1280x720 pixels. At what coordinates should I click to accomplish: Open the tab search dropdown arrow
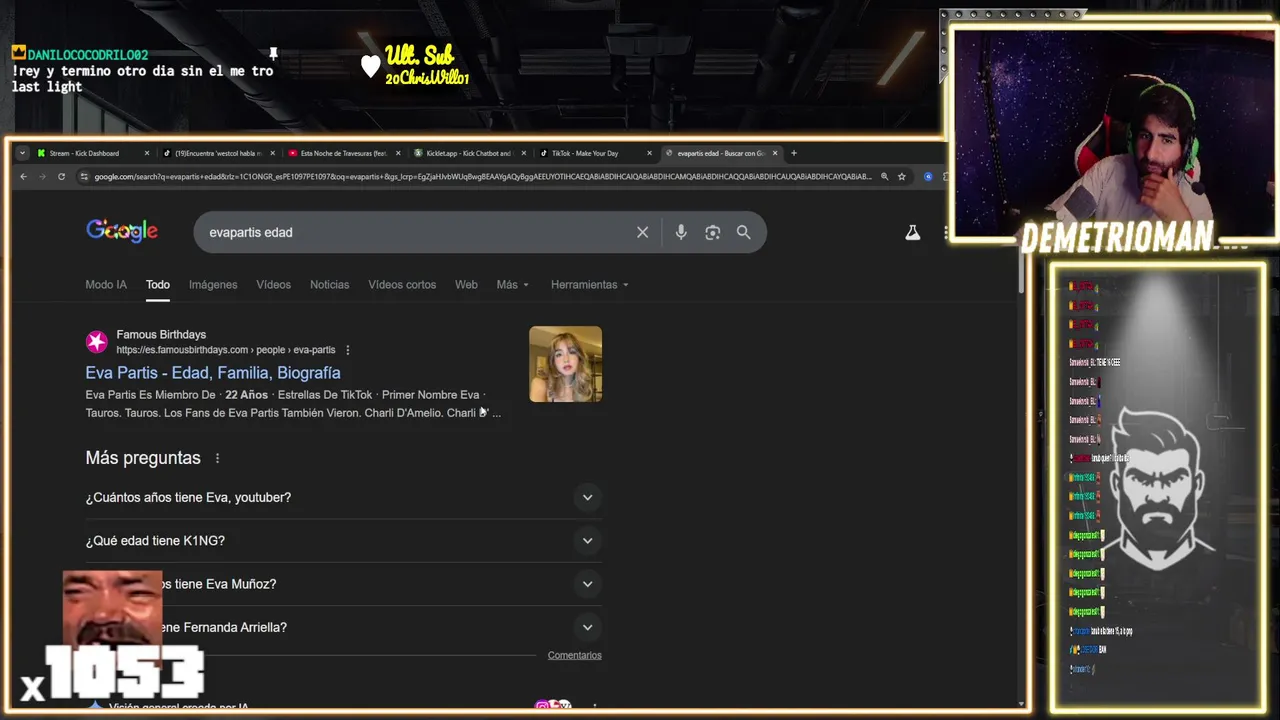[x=22, y=153]
